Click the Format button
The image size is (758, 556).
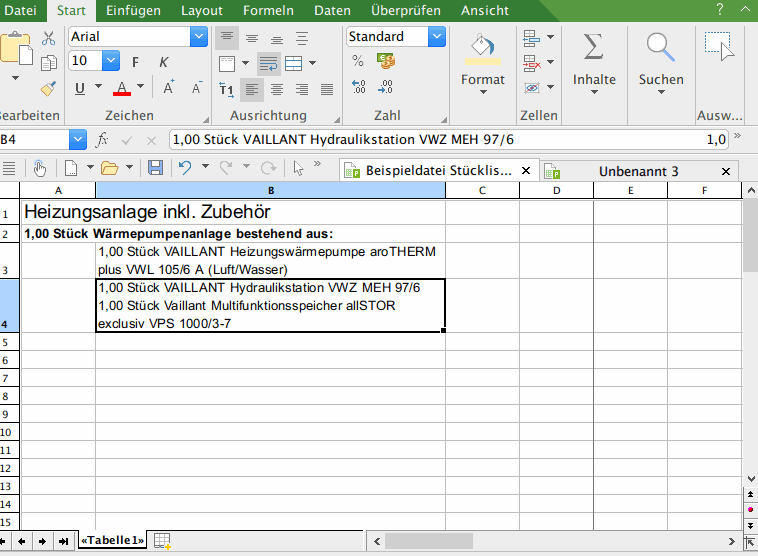pyautogui.click(x=482, y=63)
